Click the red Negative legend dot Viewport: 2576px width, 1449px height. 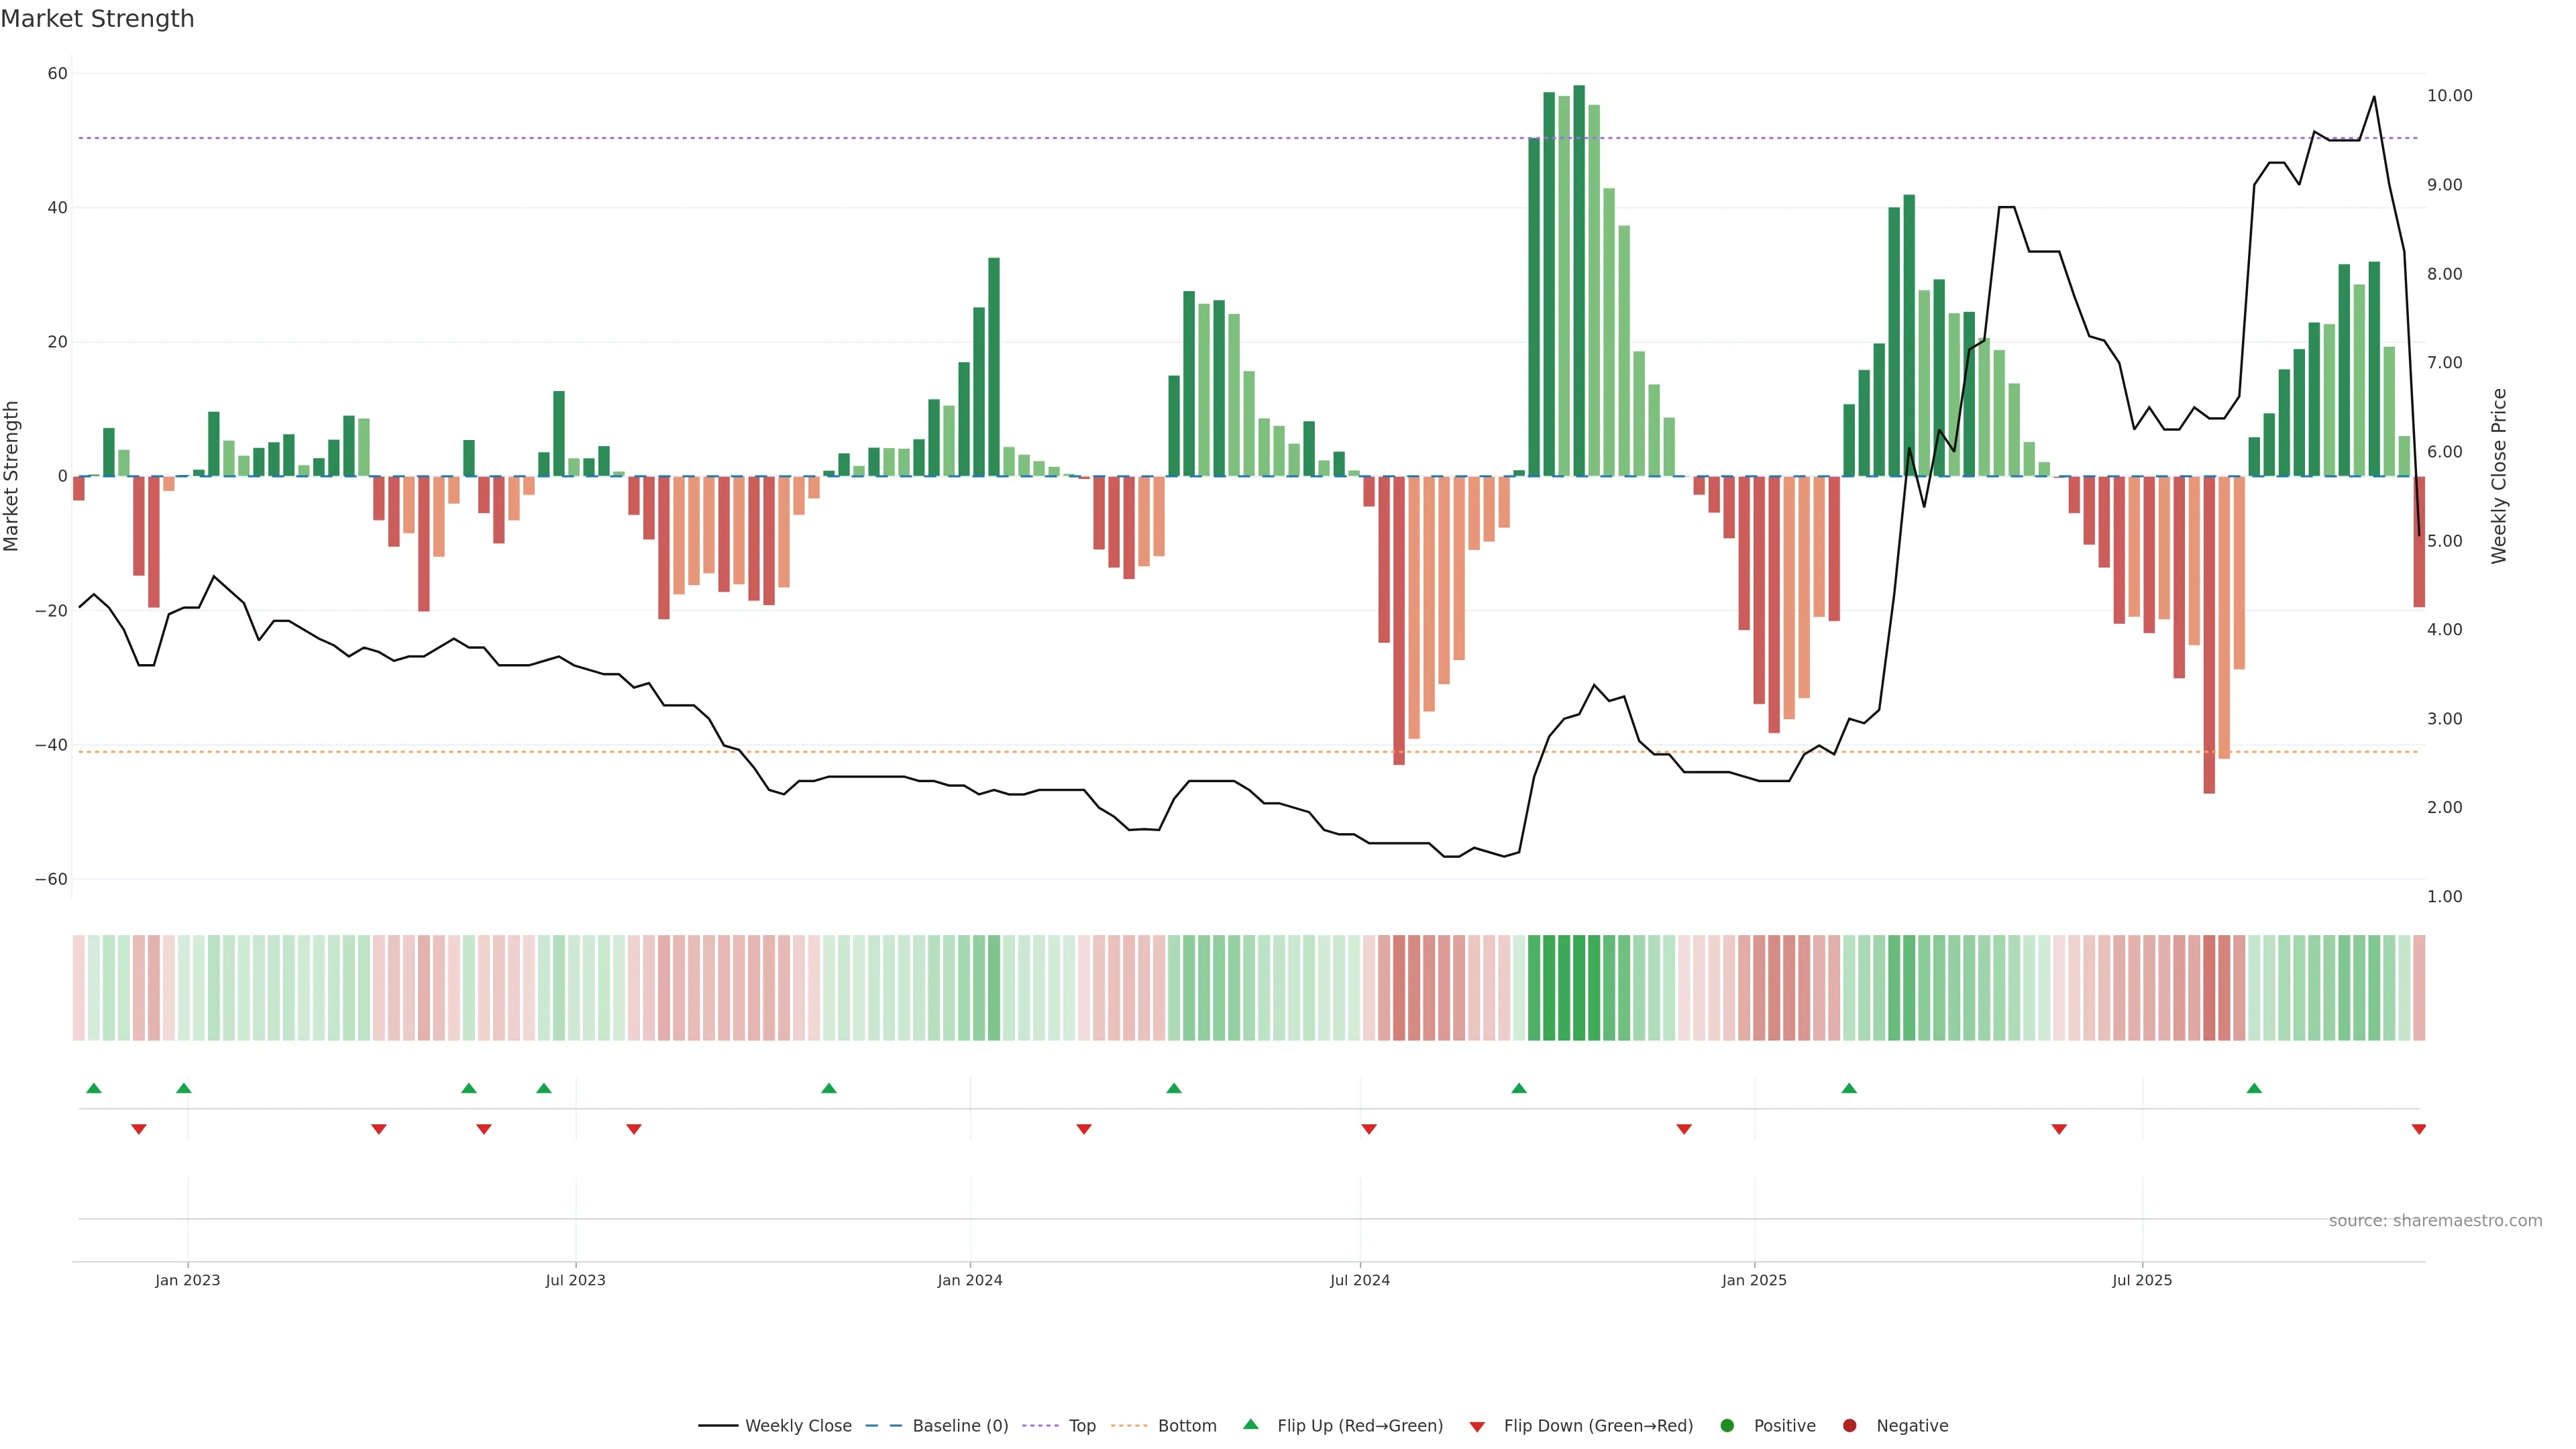[x=1849, y=1425]
